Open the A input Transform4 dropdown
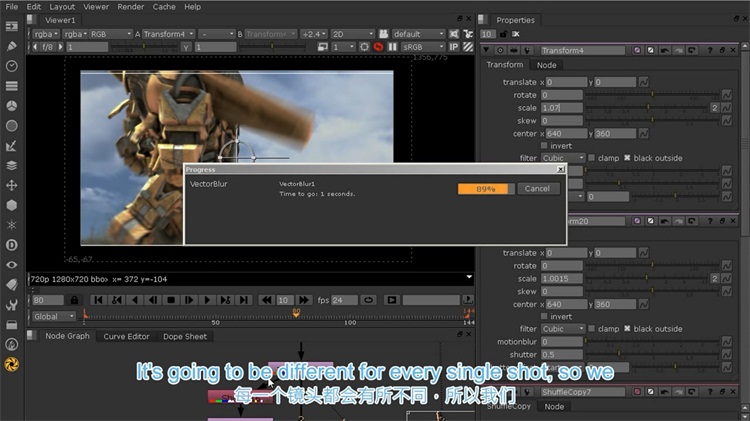The height and width of the screenshot is (421, 750). coord(168,34)
